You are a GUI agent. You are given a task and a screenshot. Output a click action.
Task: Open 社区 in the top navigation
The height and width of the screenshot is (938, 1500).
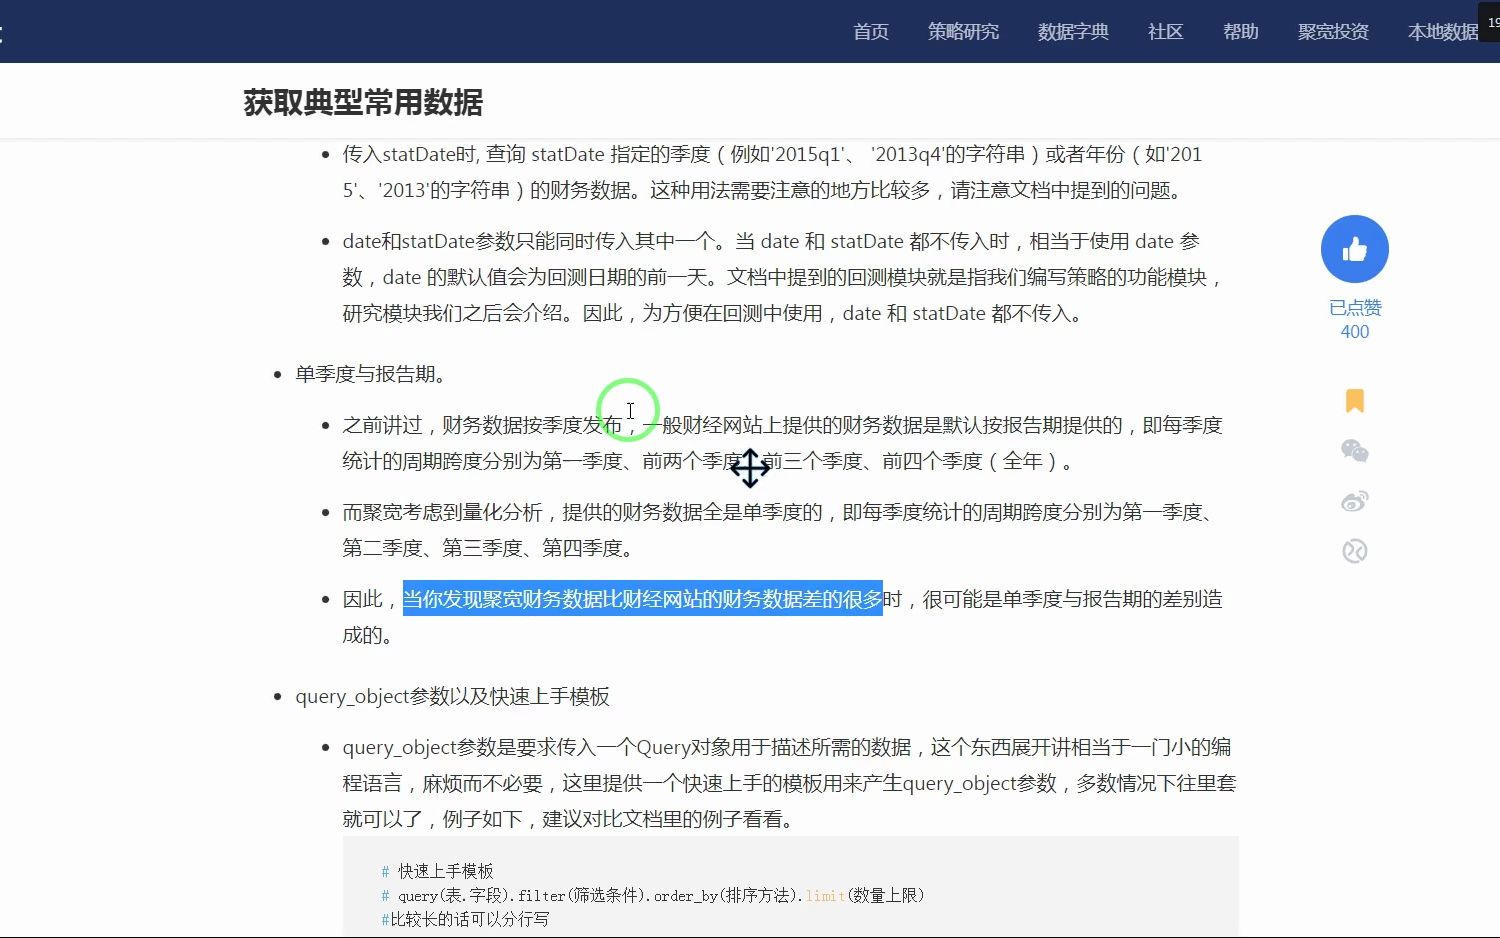[x=1165, y=32]
